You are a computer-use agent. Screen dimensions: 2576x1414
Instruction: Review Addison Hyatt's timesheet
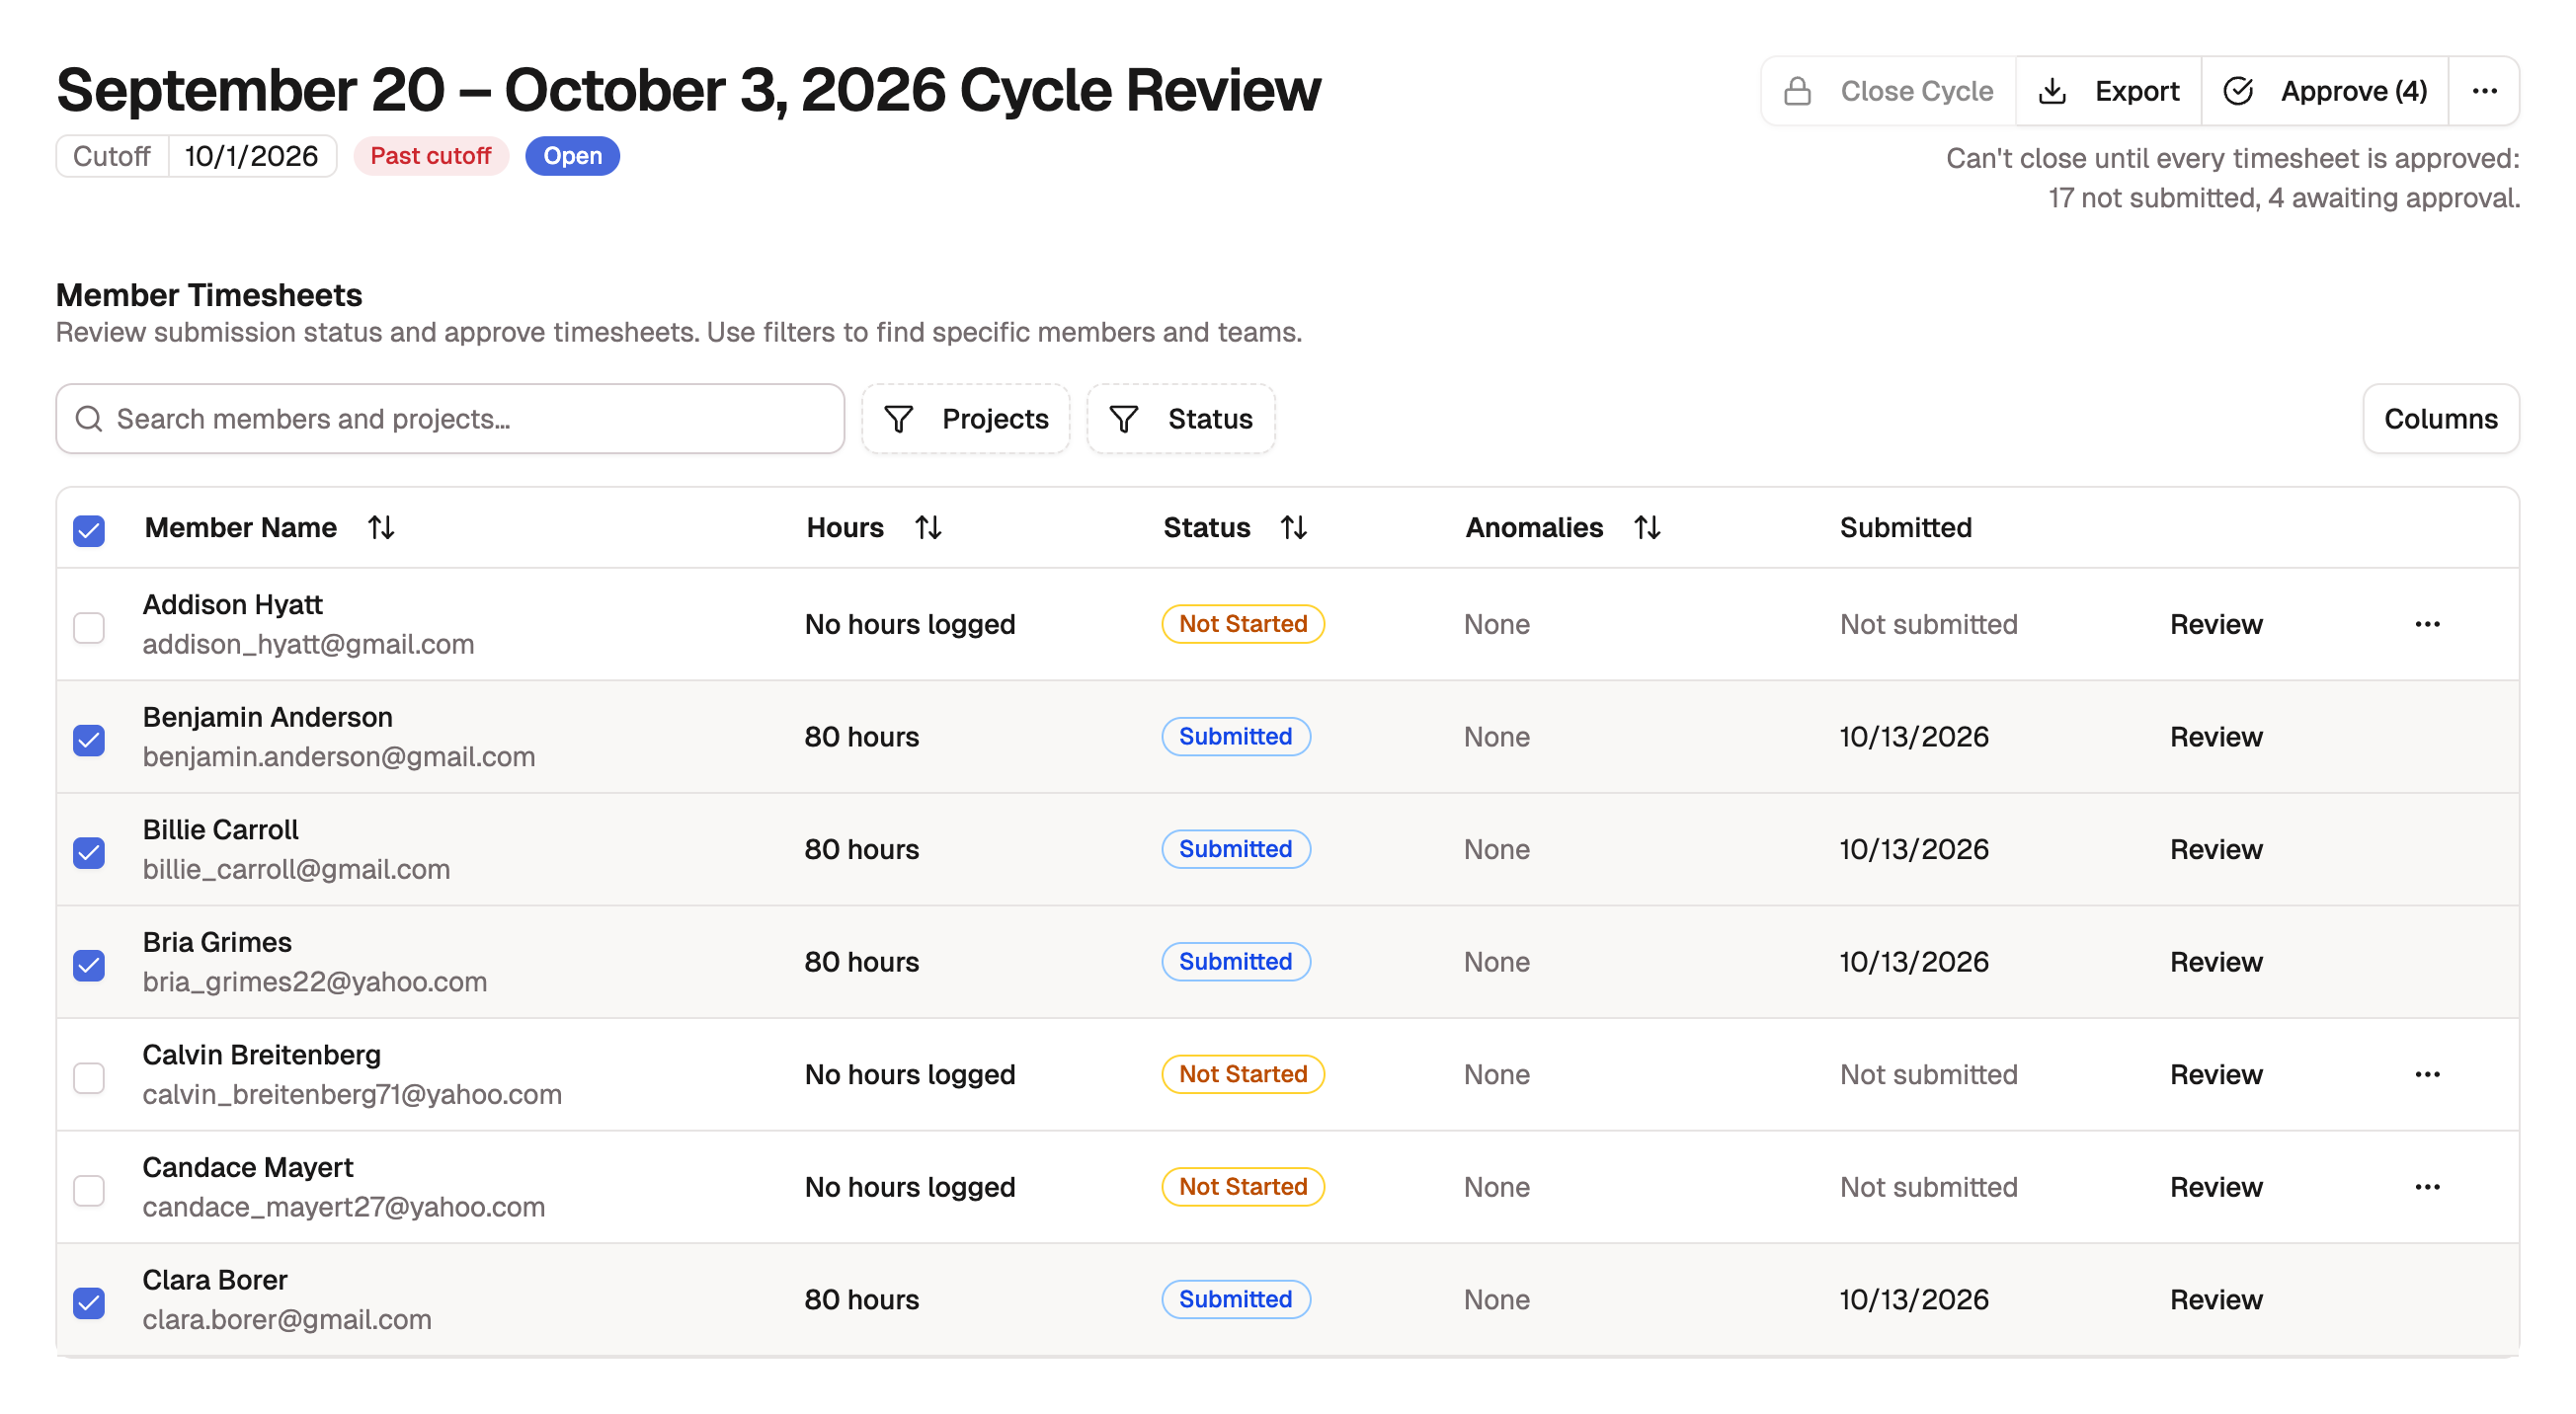tap(2215, 624)
